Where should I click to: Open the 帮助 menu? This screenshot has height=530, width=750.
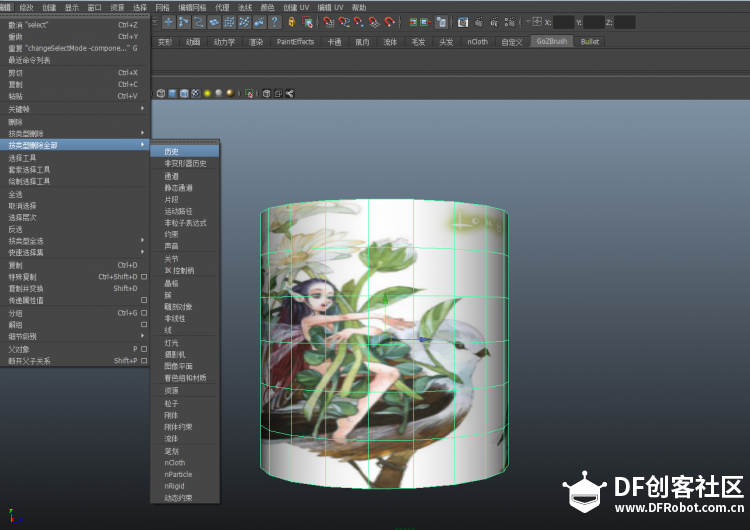[359, 7]
